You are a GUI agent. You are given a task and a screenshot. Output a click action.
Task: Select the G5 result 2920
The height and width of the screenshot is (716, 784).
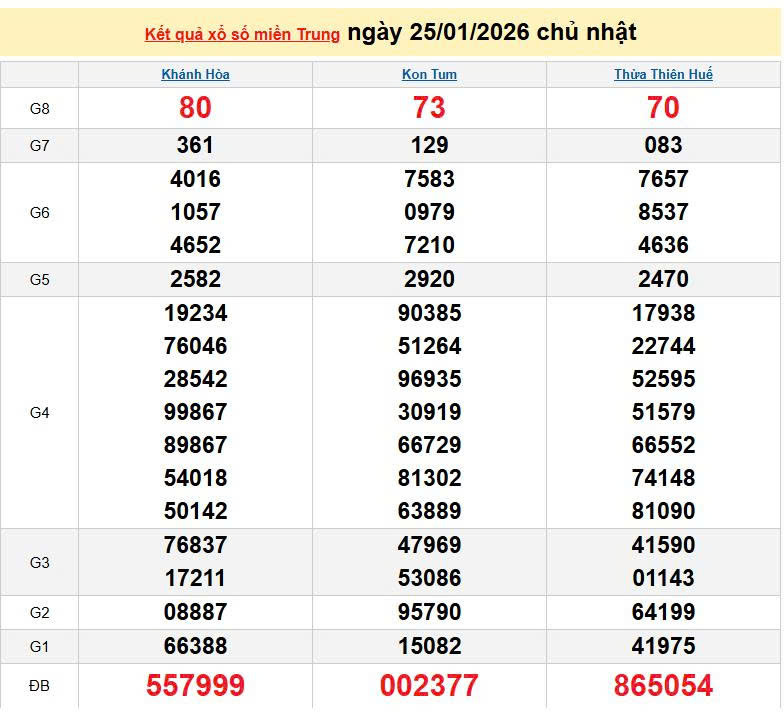(x=429, y=279)
